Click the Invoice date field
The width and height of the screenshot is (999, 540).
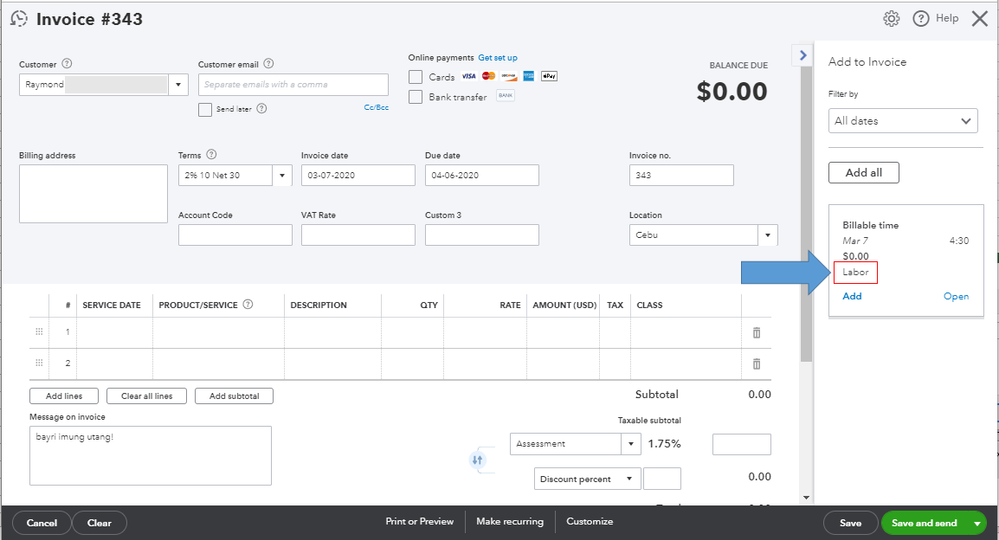coord(358,175)
